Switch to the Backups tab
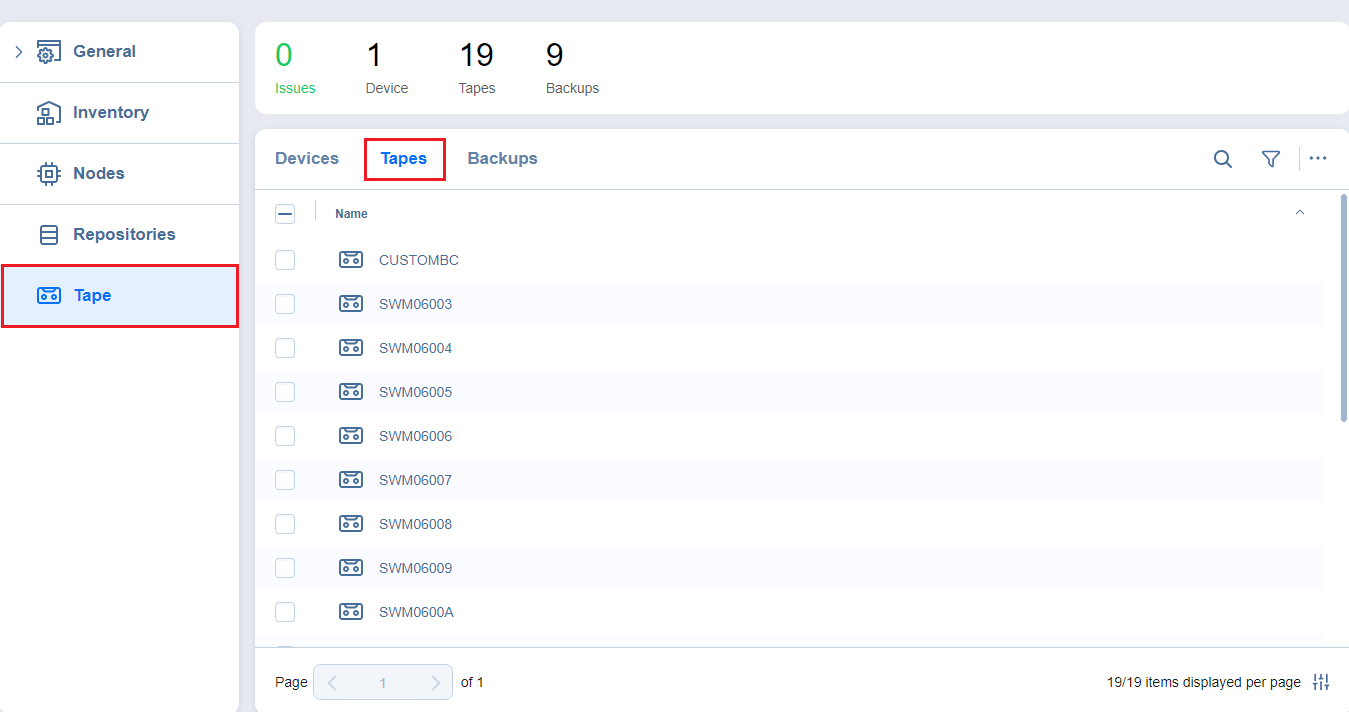The height and width of the screenshot is (712, 1349). pos(502,159)
